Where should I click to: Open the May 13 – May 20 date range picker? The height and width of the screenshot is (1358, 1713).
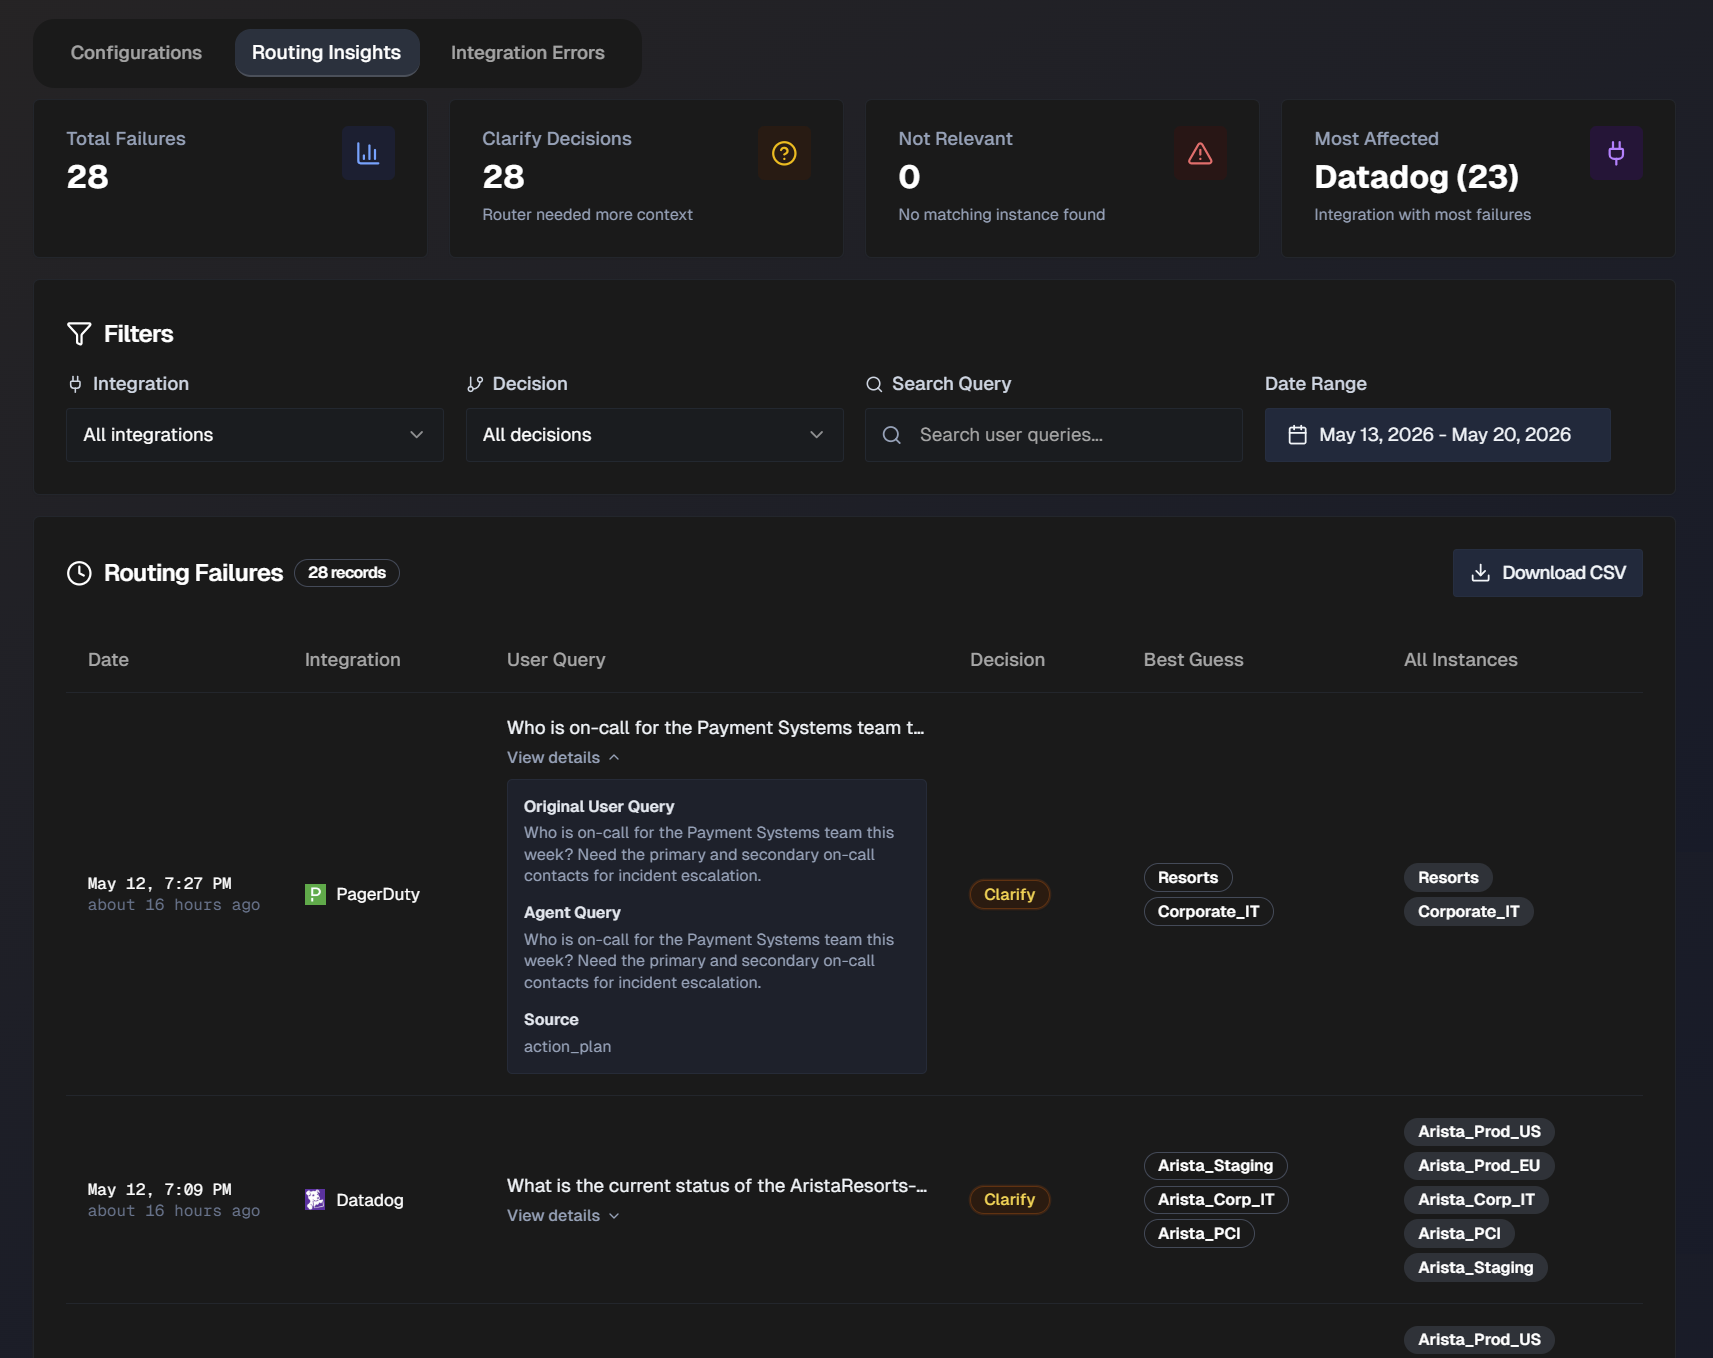[x=1438, y=435]
